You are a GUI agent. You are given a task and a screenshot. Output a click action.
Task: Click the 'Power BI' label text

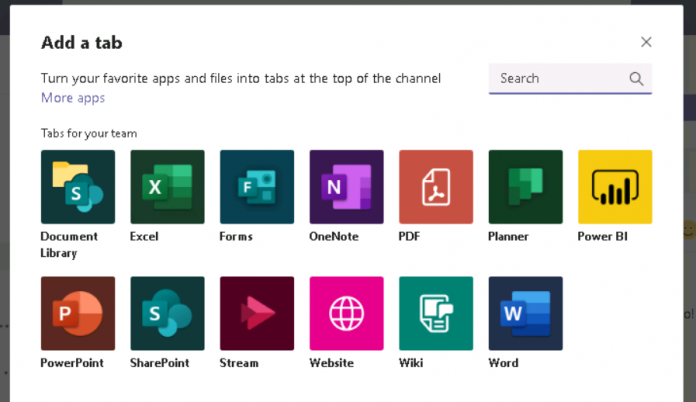click(x=602, y=236)
